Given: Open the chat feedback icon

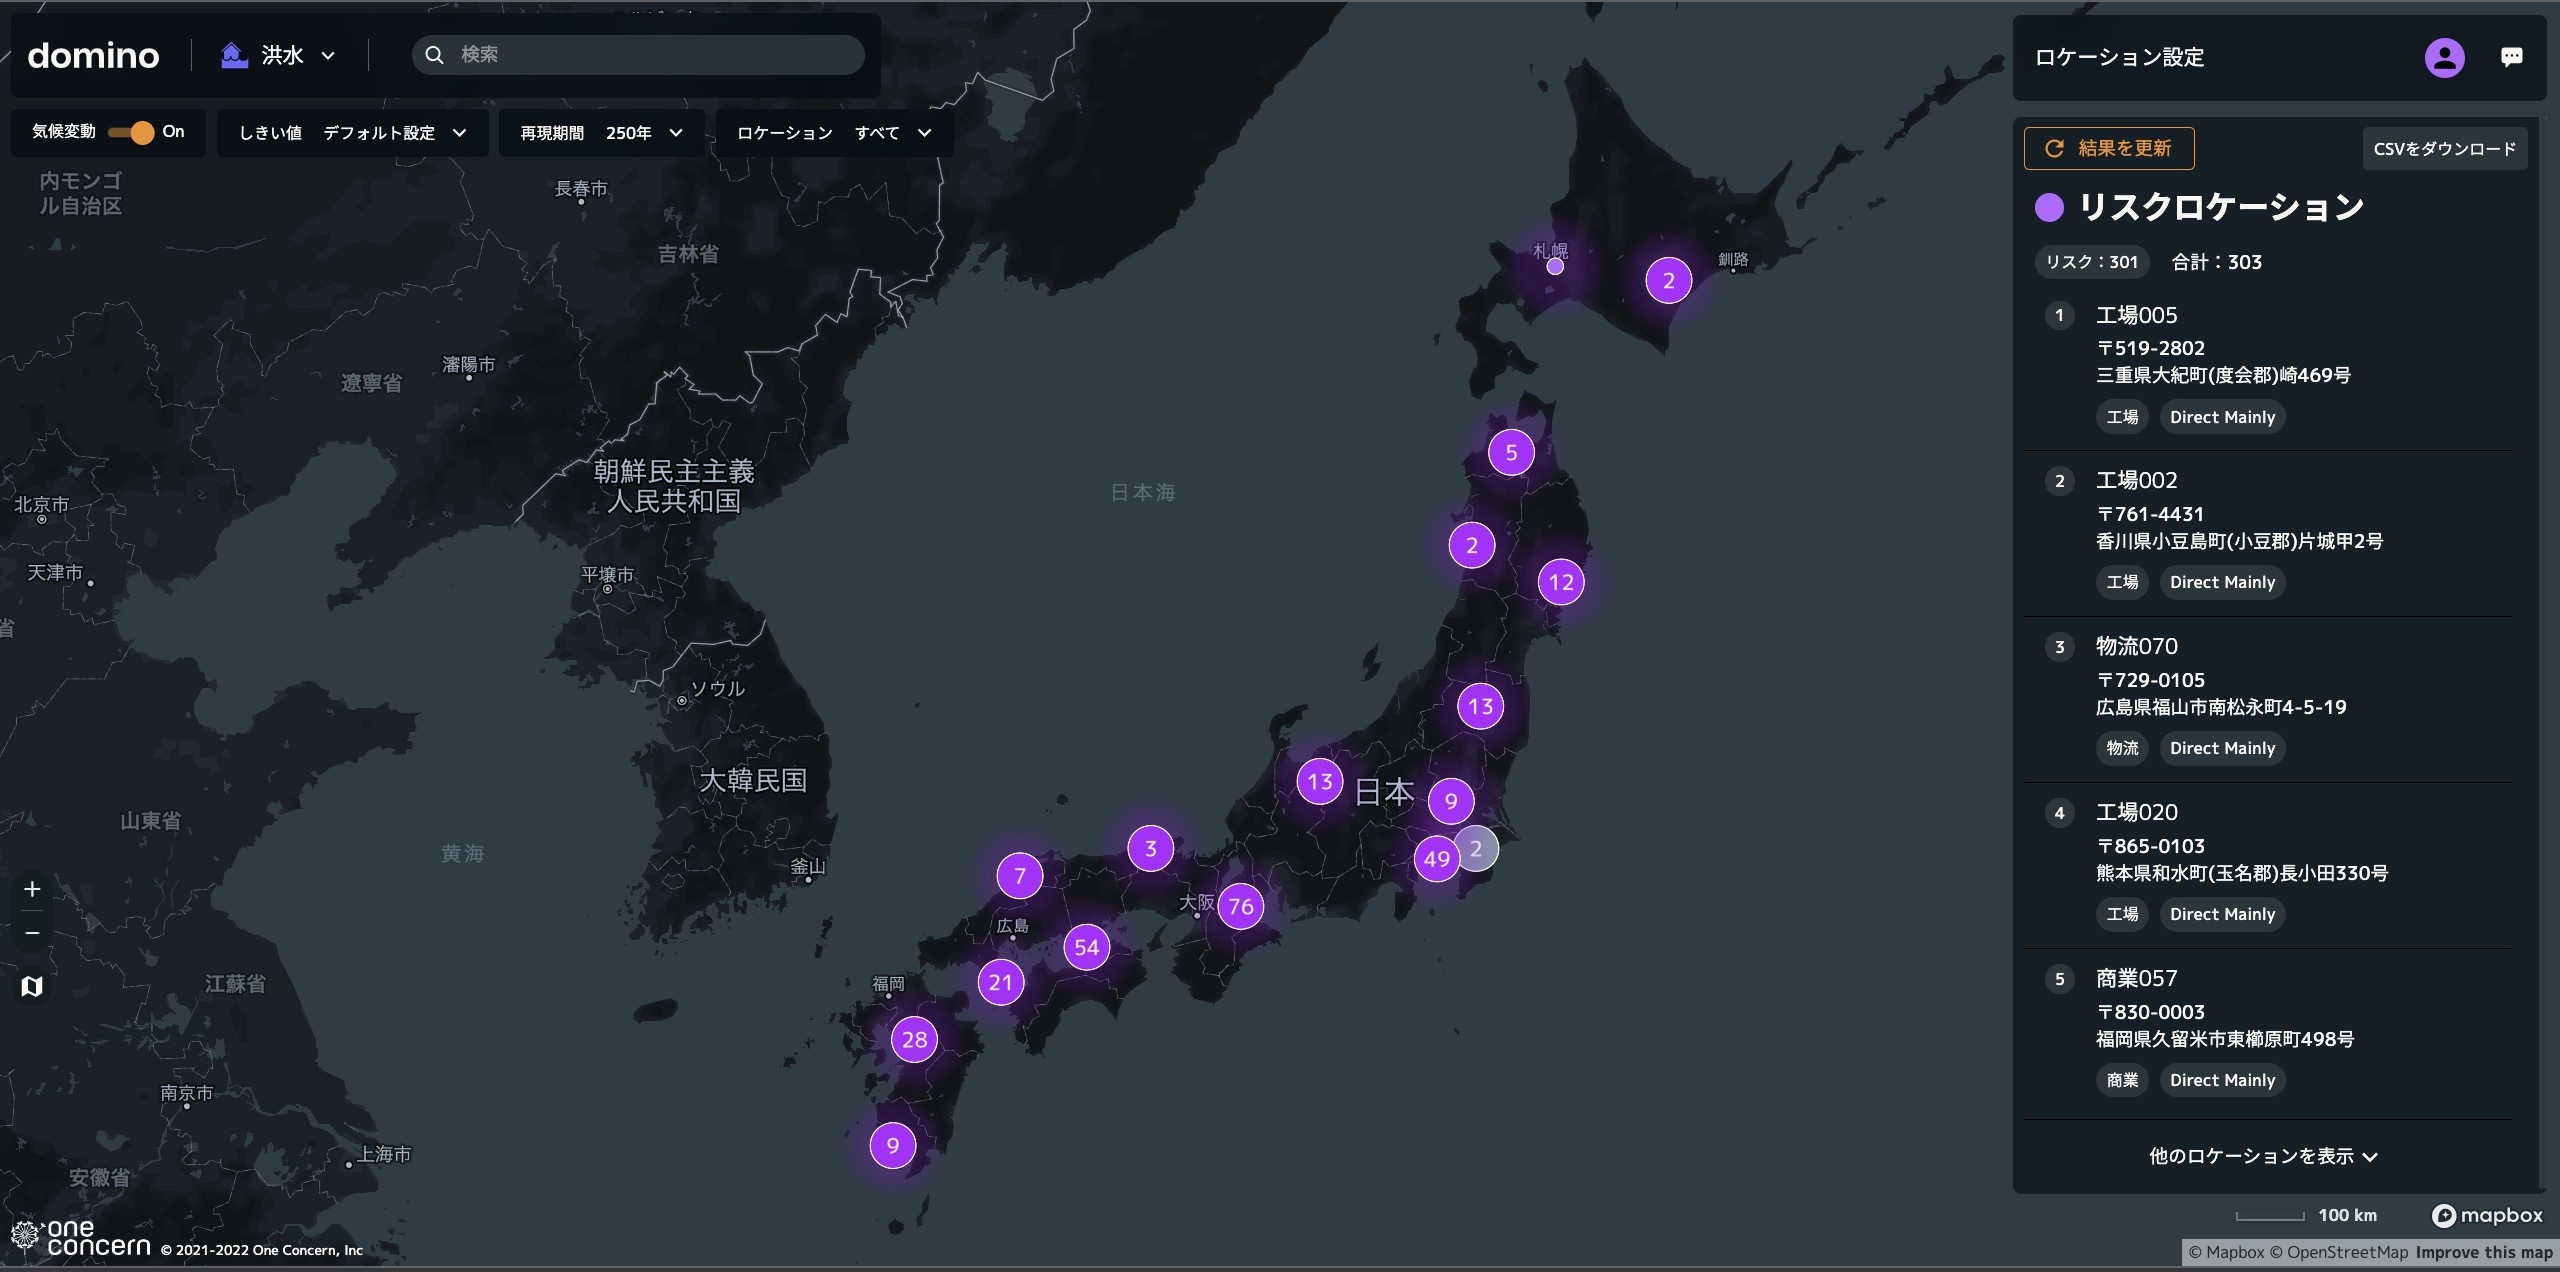Looking at the screenshot, I should (x=2511, y=57).
